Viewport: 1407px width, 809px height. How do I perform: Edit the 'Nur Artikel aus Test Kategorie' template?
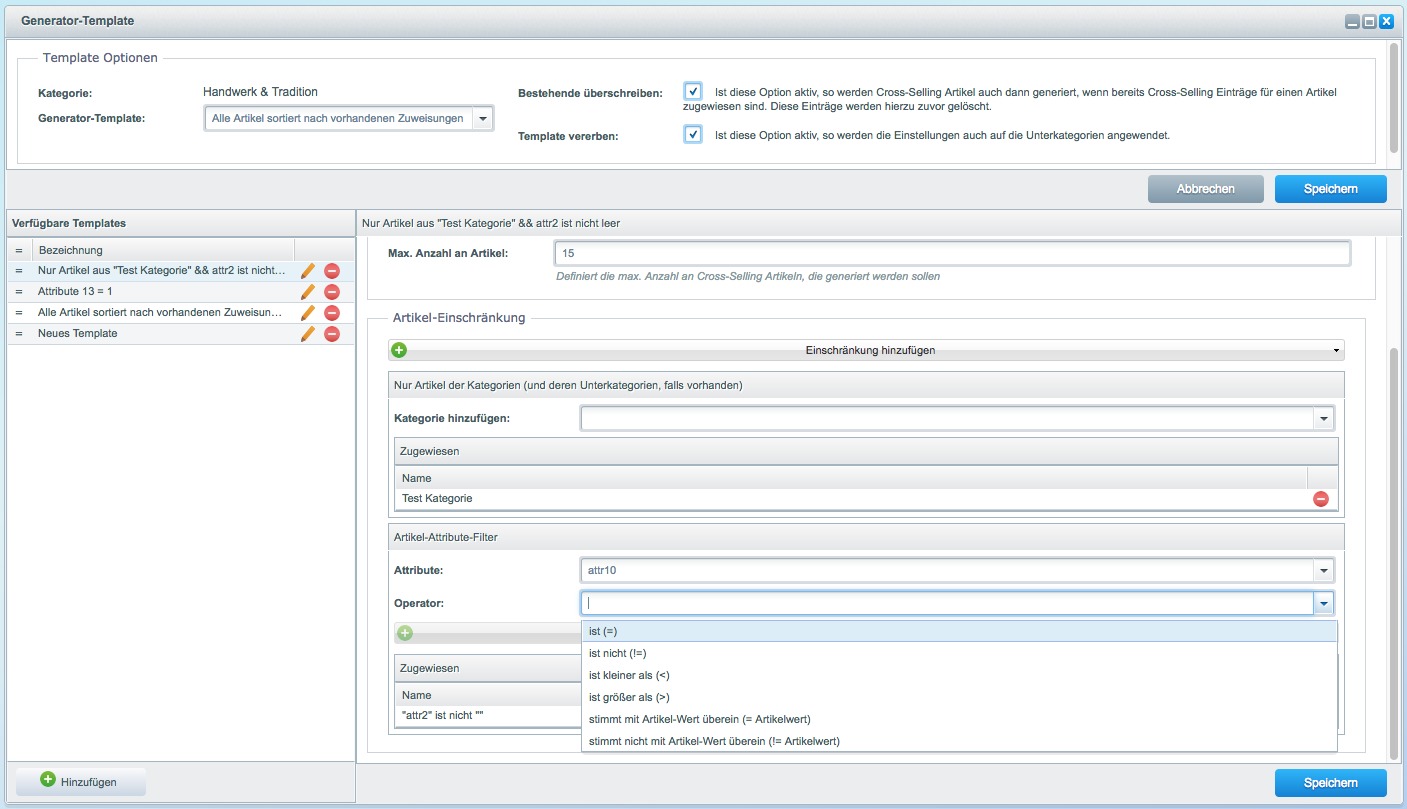click(x=308, y=270)
